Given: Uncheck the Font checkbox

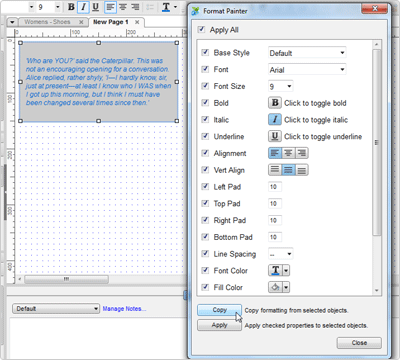Looking at the screenshot, I should tap(205, 69).
